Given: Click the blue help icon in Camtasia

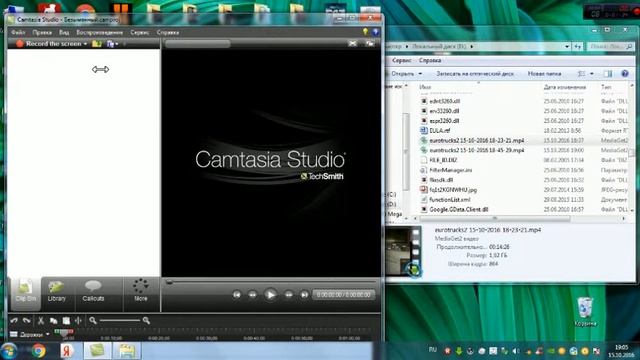Looking at the screenshot, I should tap(376, 32).
